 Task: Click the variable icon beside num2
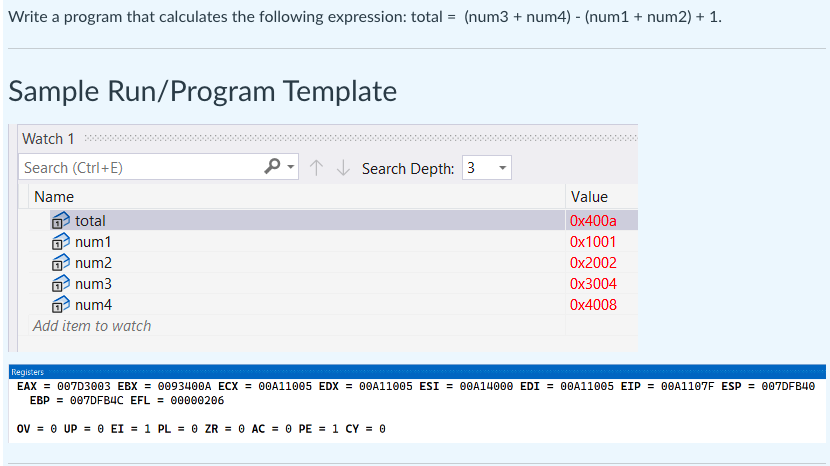[60, 263]
